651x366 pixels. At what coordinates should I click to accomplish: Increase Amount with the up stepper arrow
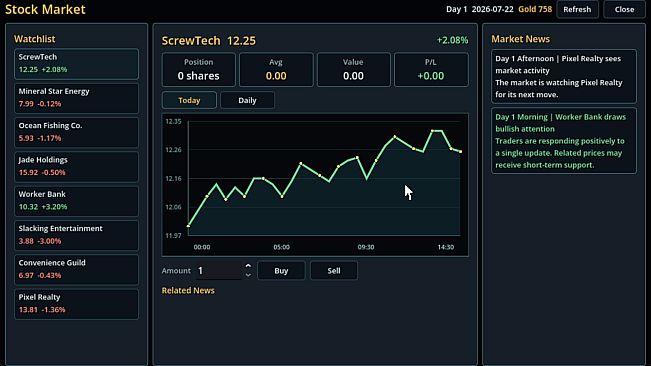pyautogui.click(x=248, y=266)
